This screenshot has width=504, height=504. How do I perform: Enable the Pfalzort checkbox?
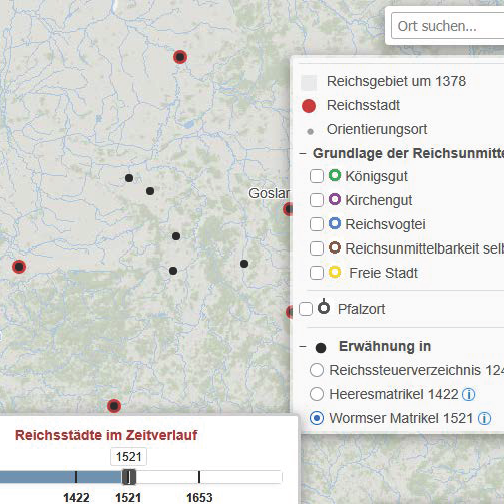(306, 309)
